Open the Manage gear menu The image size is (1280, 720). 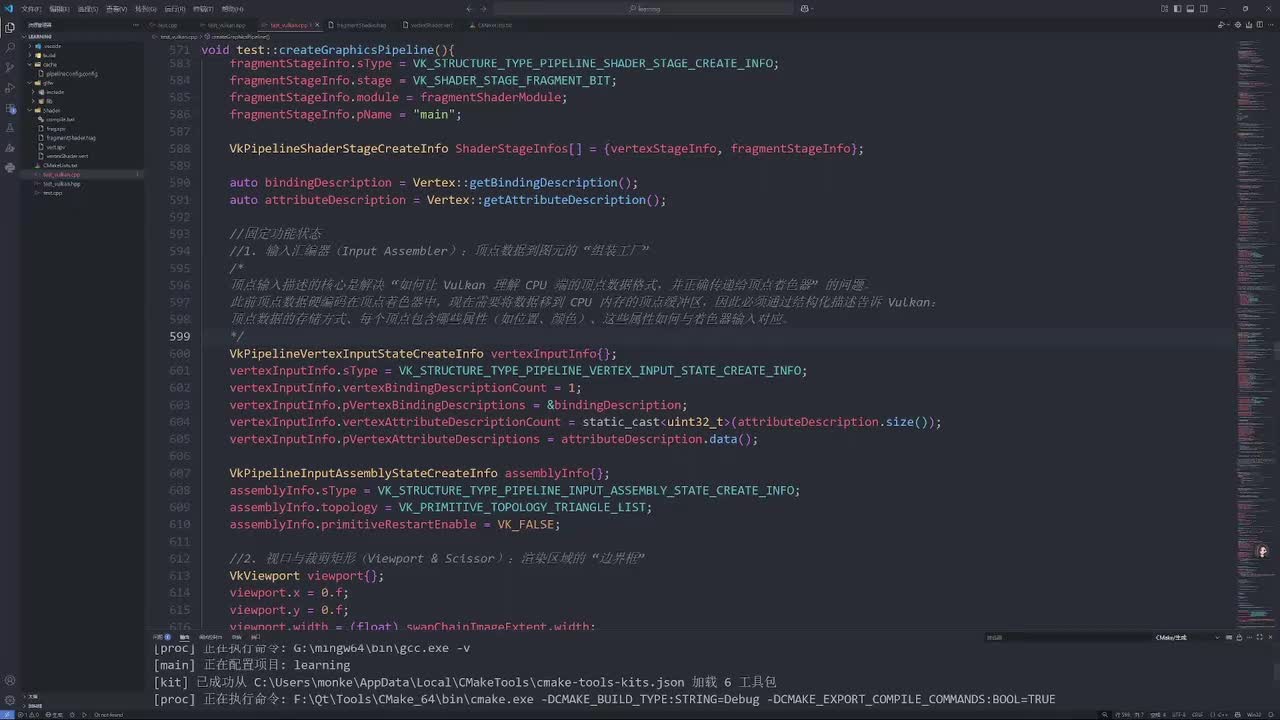pos(10,701)
